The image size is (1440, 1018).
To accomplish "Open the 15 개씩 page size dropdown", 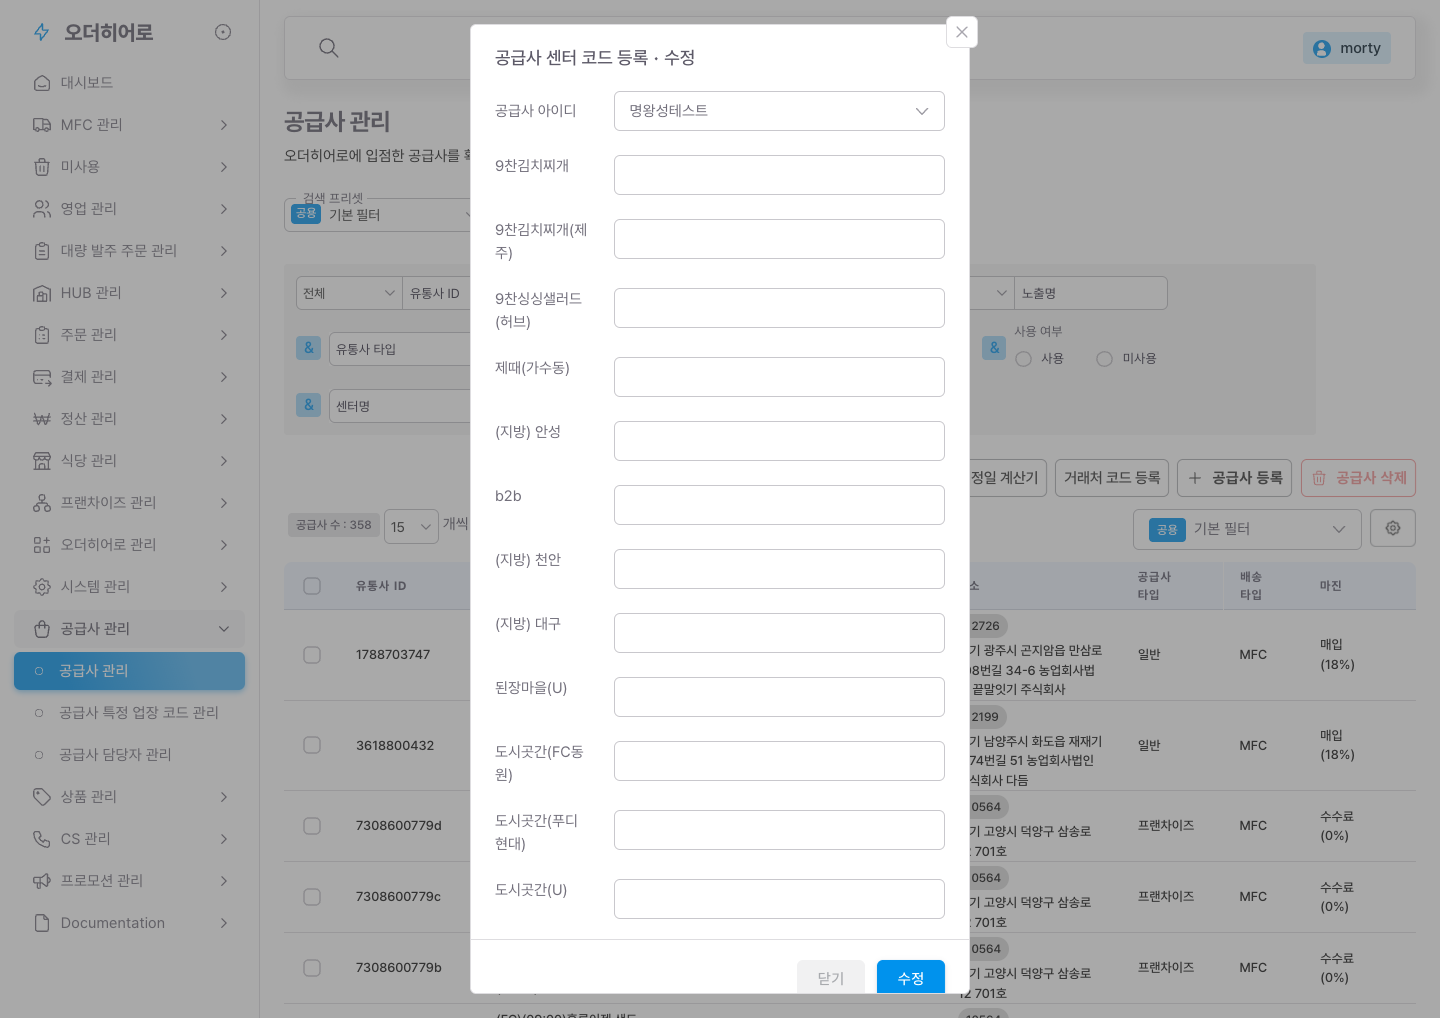I will 411,527.
